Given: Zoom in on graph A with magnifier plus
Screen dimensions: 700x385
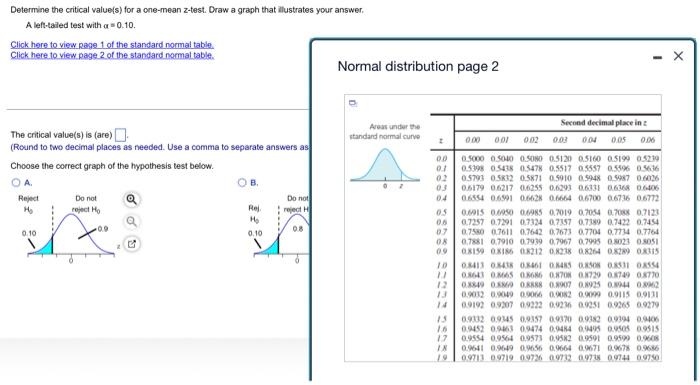Looking at the screenshot, I should pyautogui.click(x=131, y=199).
